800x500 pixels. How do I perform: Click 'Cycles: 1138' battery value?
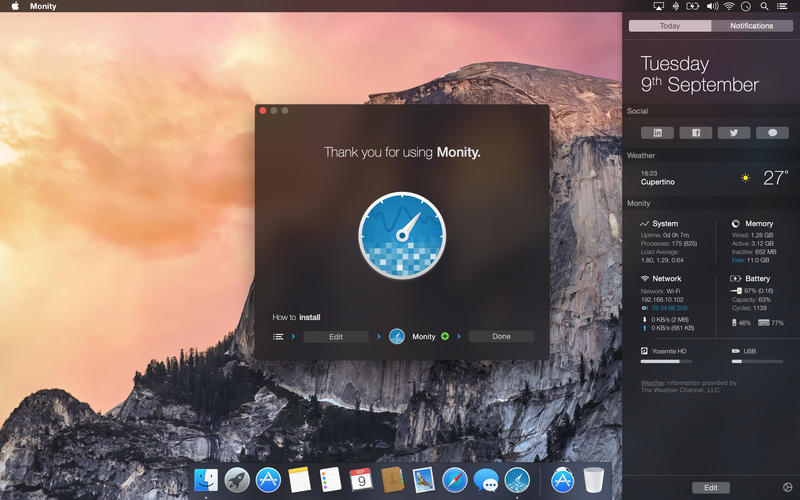click(x=749, y=308)
